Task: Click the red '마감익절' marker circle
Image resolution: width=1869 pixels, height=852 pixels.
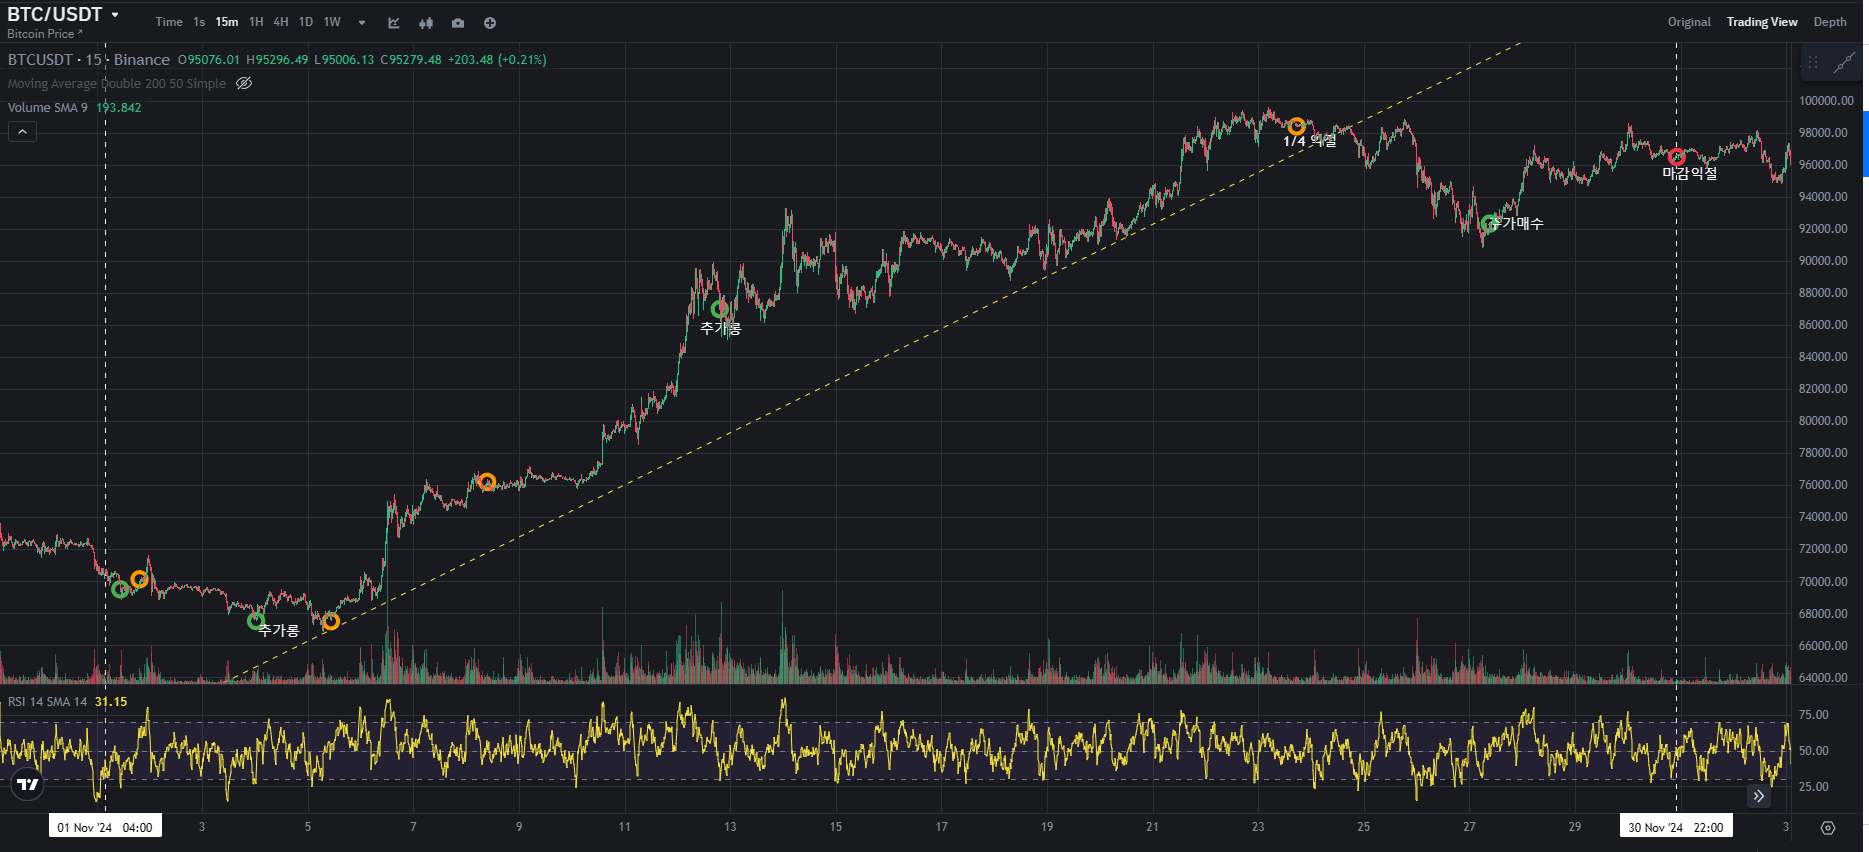Action: click(x=1677, y=157)
